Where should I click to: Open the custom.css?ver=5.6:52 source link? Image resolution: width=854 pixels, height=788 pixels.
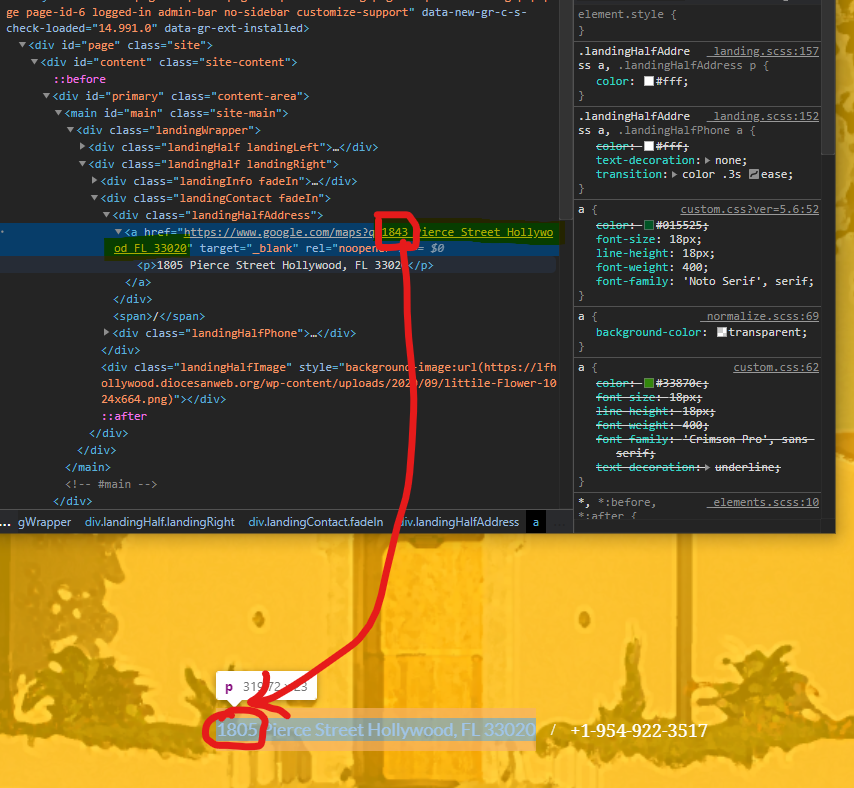tap(749, 210)
